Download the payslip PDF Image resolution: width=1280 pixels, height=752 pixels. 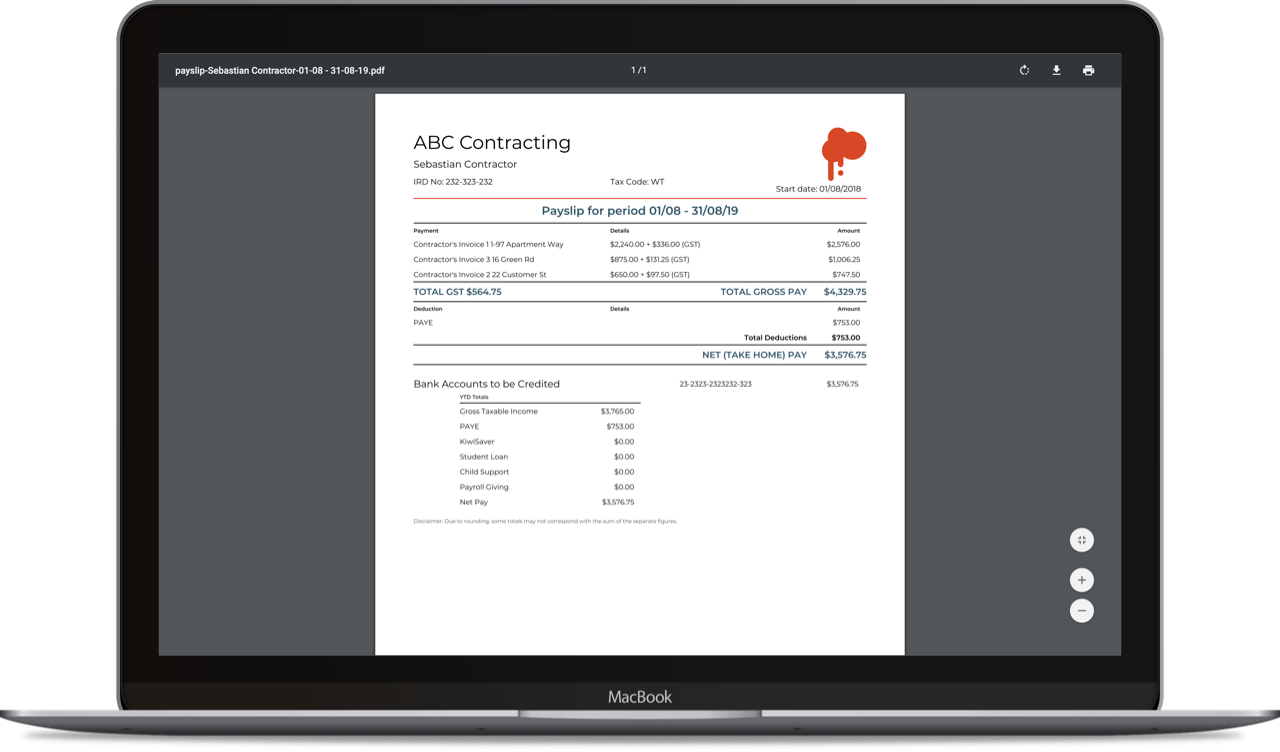(x=1056, y=71)
